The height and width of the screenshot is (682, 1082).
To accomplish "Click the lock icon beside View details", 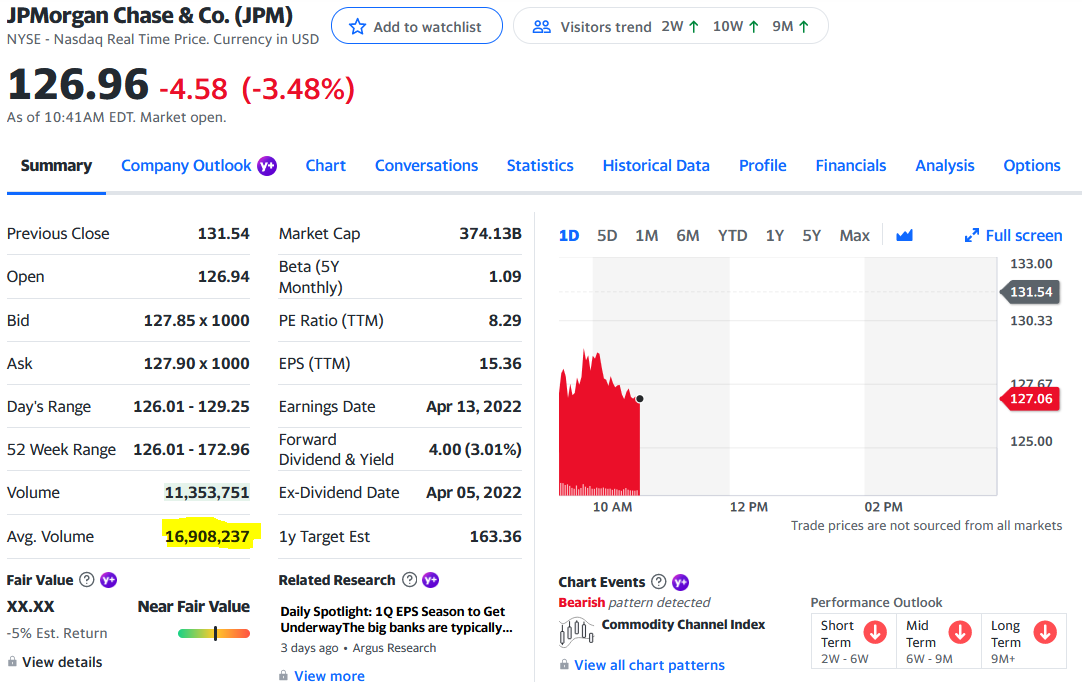I will [x=12, y=661].
